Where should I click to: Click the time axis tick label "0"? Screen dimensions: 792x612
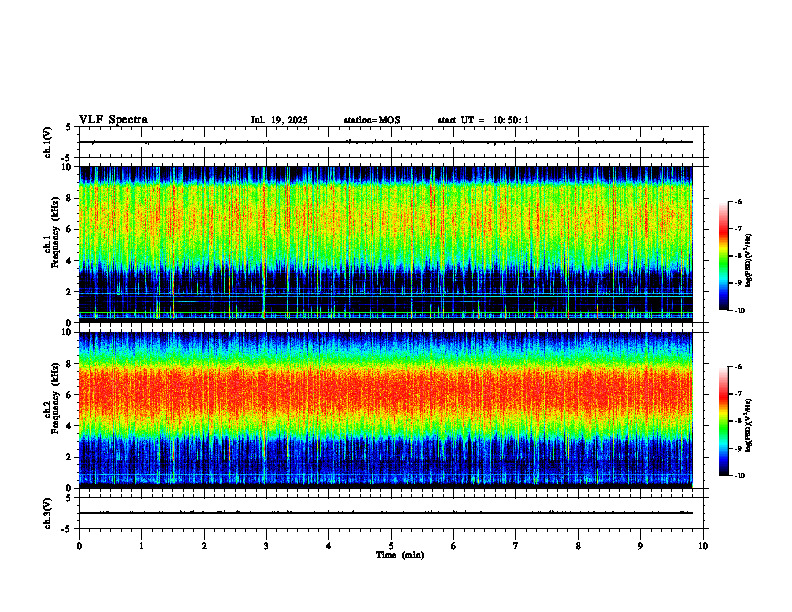(79, 546)
